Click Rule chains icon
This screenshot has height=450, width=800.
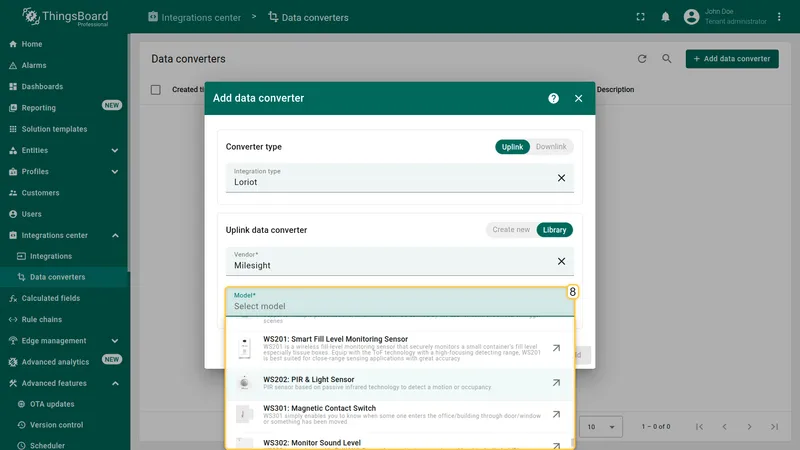[x=13, y=320]
